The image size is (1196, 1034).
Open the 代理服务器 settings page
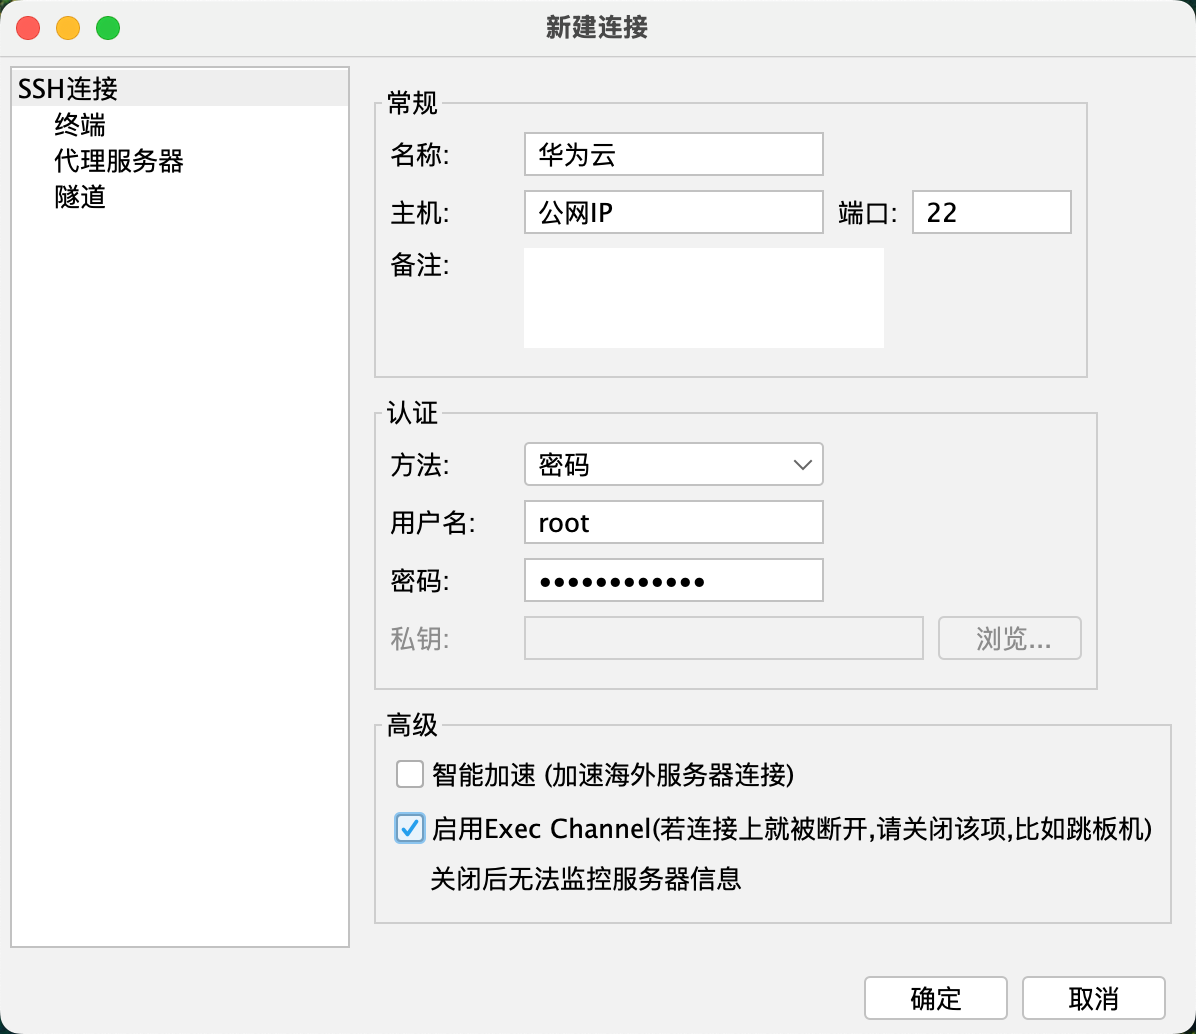118,161
